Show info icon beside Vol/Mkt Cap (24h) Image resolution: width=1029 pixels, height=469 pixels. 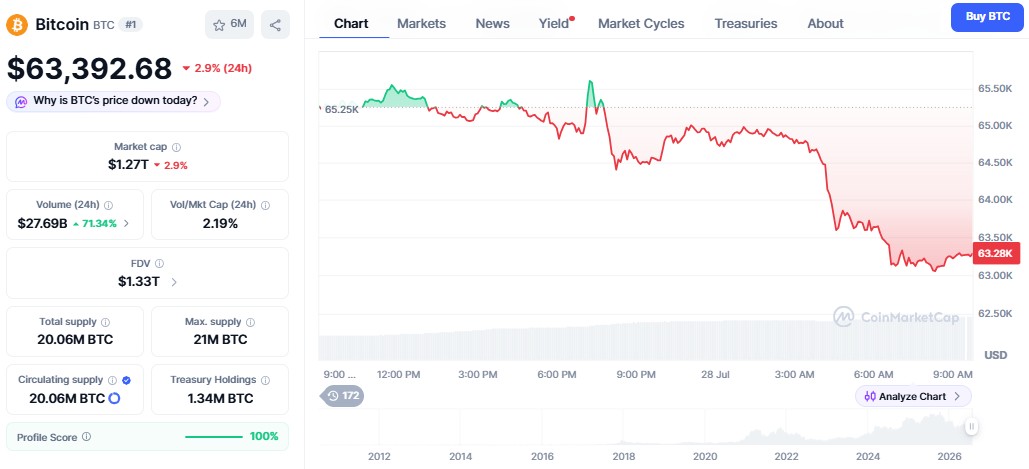265,205
